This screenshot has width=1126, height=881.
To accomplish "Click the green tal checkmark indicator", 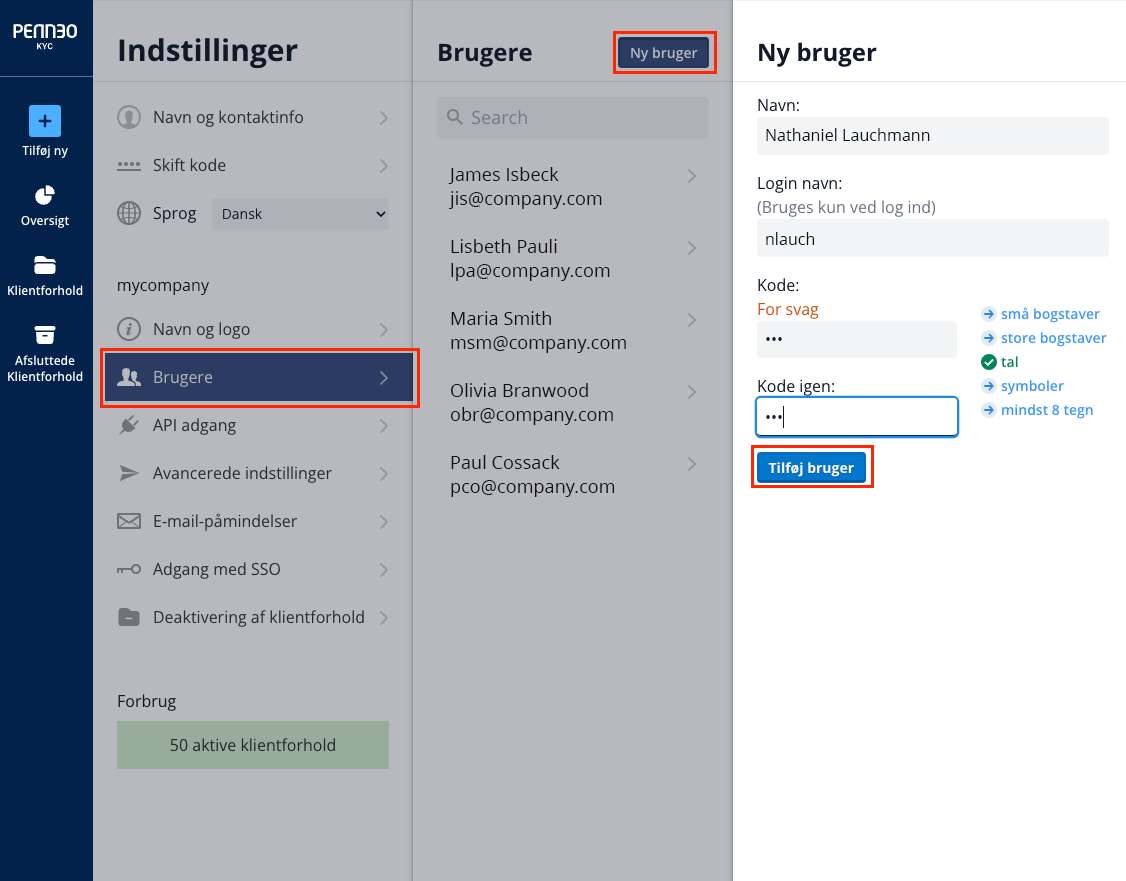I will pos(989,362).
